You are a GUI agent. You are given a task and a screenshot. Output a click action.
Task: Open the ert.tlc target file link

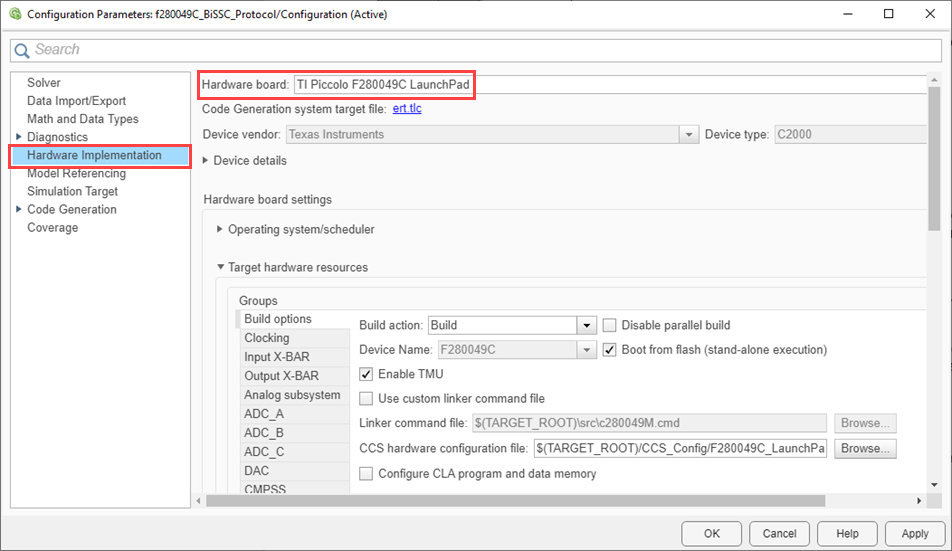(x=407, y=109)
